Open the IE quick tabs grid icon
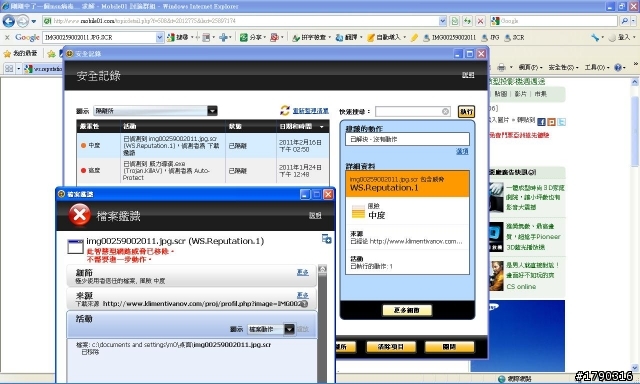This screenshot has height=384, width=640. (x=9, y=69)
